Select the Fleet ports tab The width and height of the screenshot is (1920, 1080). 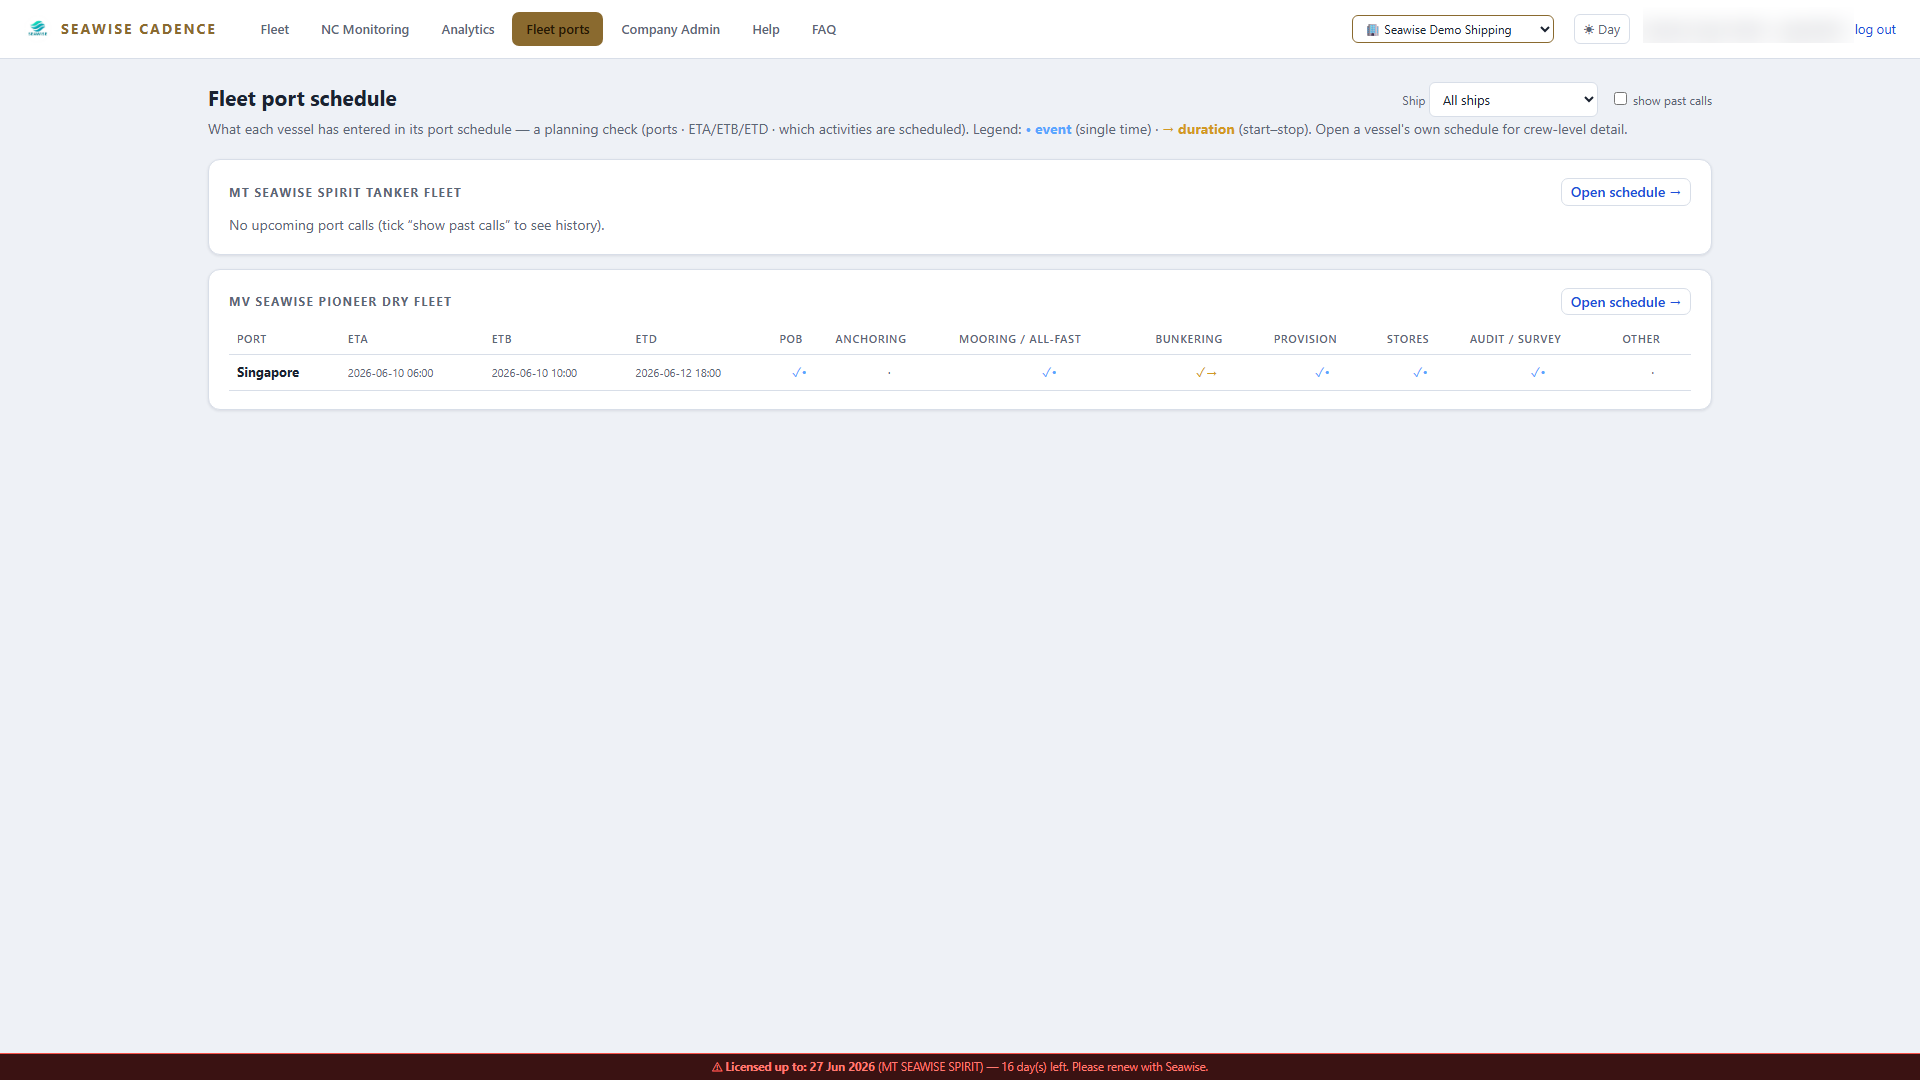pyautogui.click(x=558, y=29)
